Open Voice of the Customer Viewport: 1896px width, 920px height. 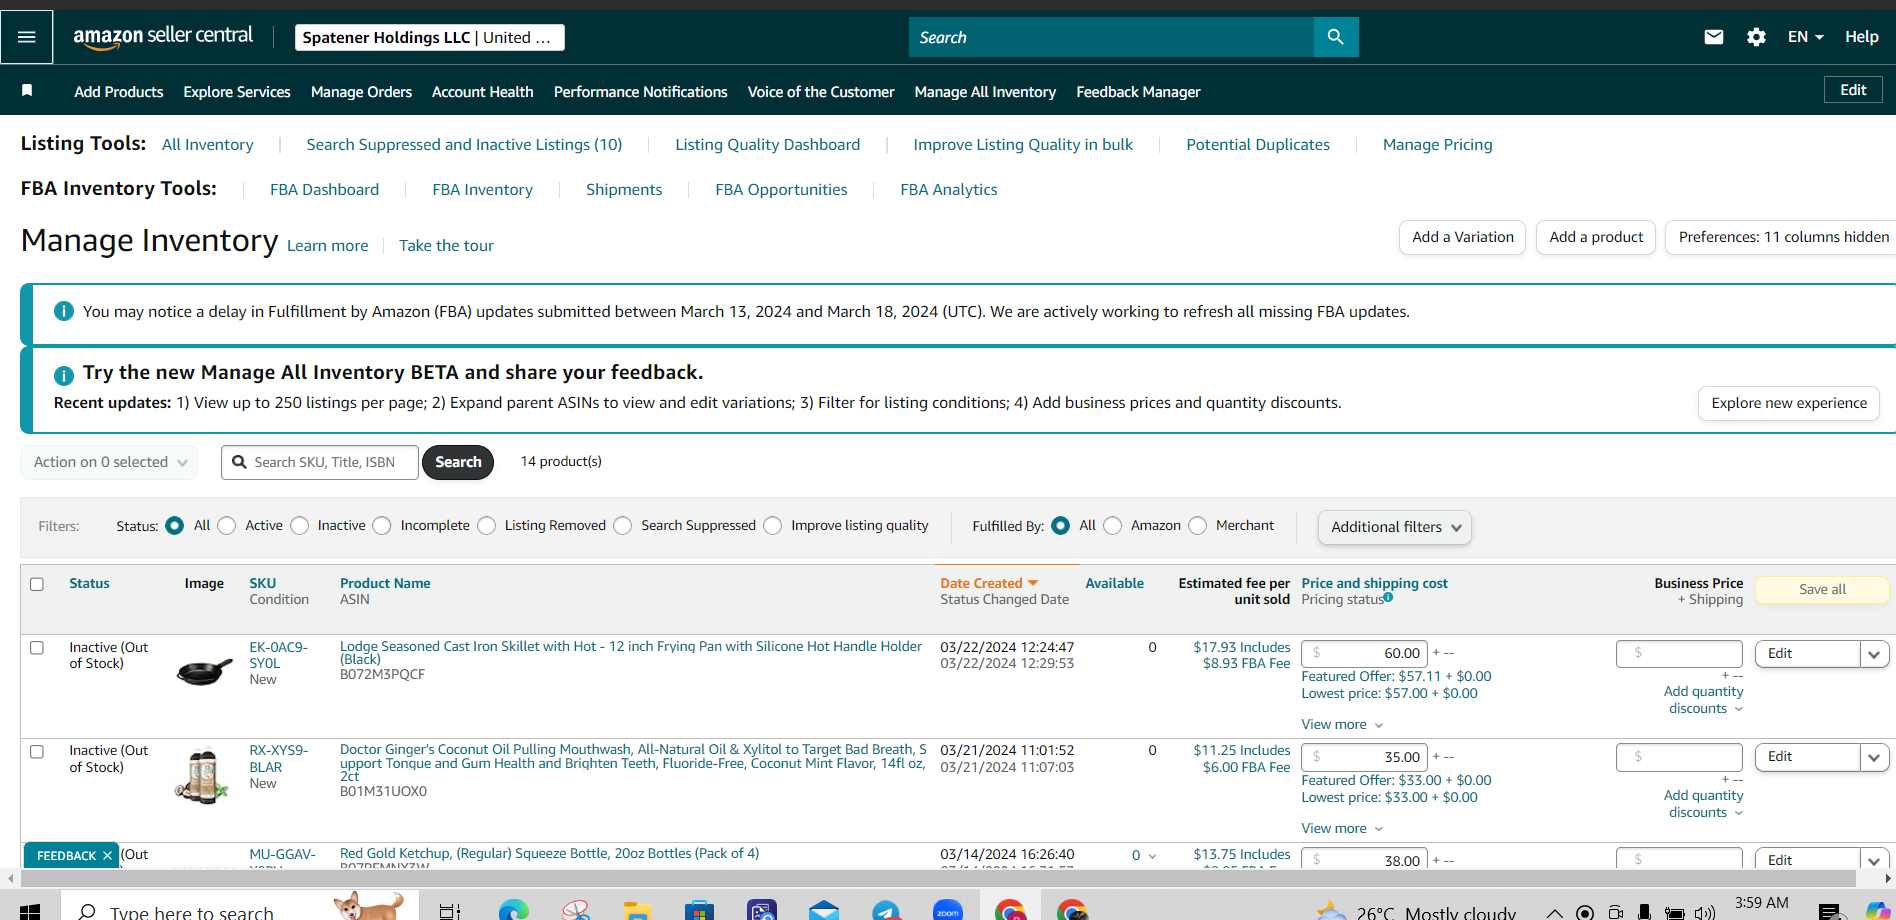821,92
